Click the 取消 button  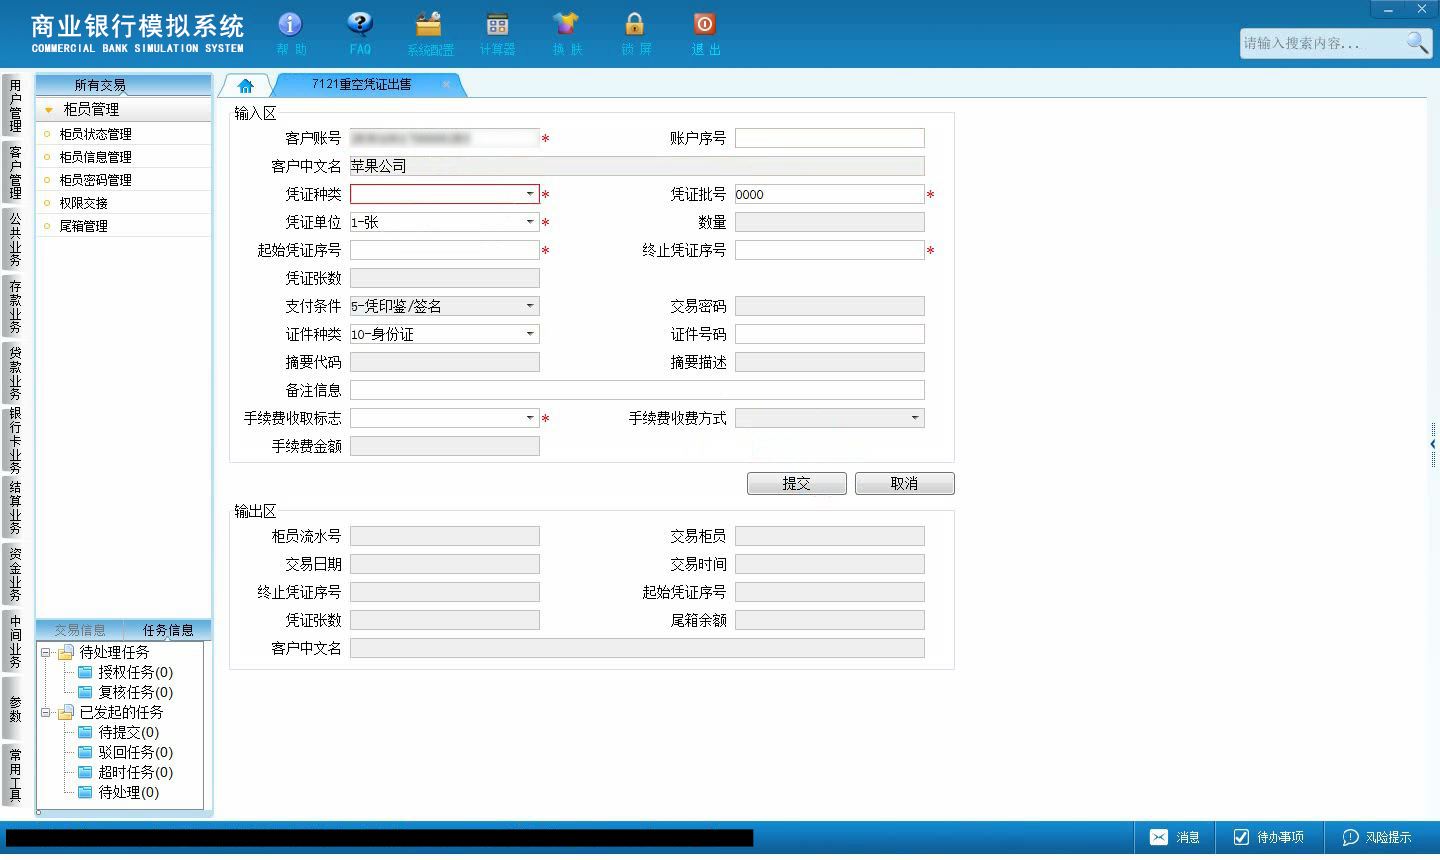tap(905, 483)
